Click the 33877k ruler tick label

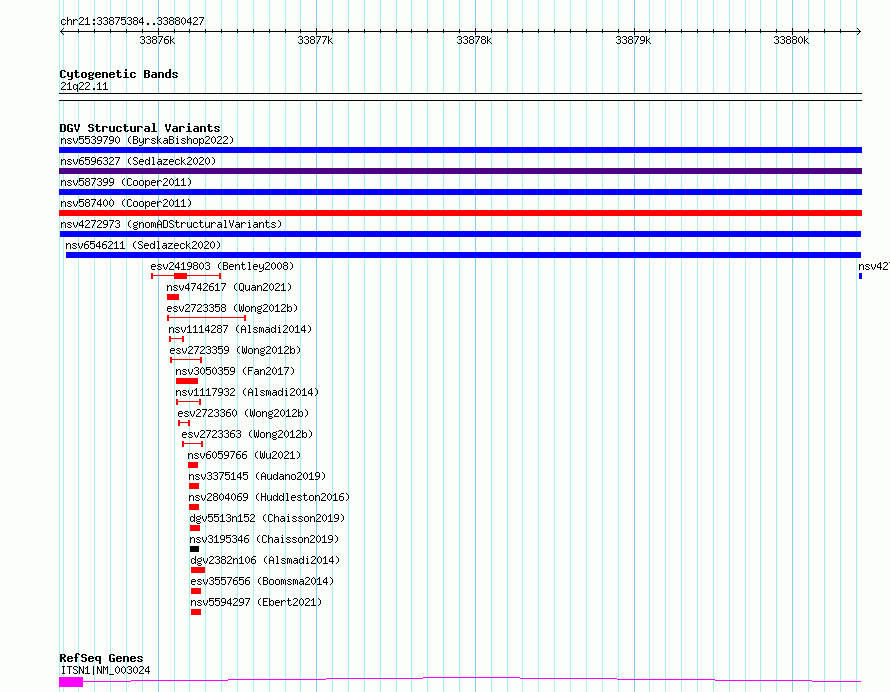pyautogui.click(x=315, y=40)
